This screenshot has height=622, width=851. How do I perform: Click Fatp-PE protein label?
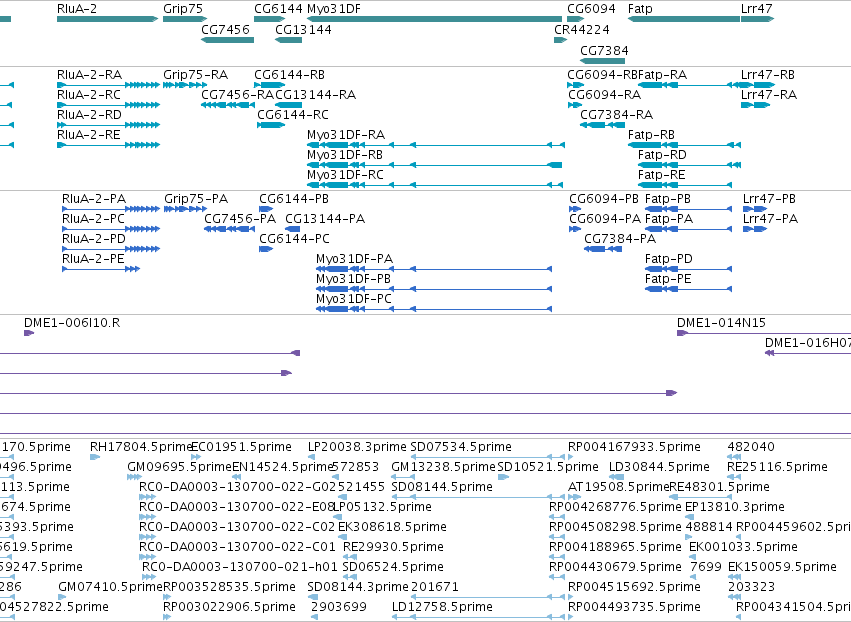coord(668,279)
